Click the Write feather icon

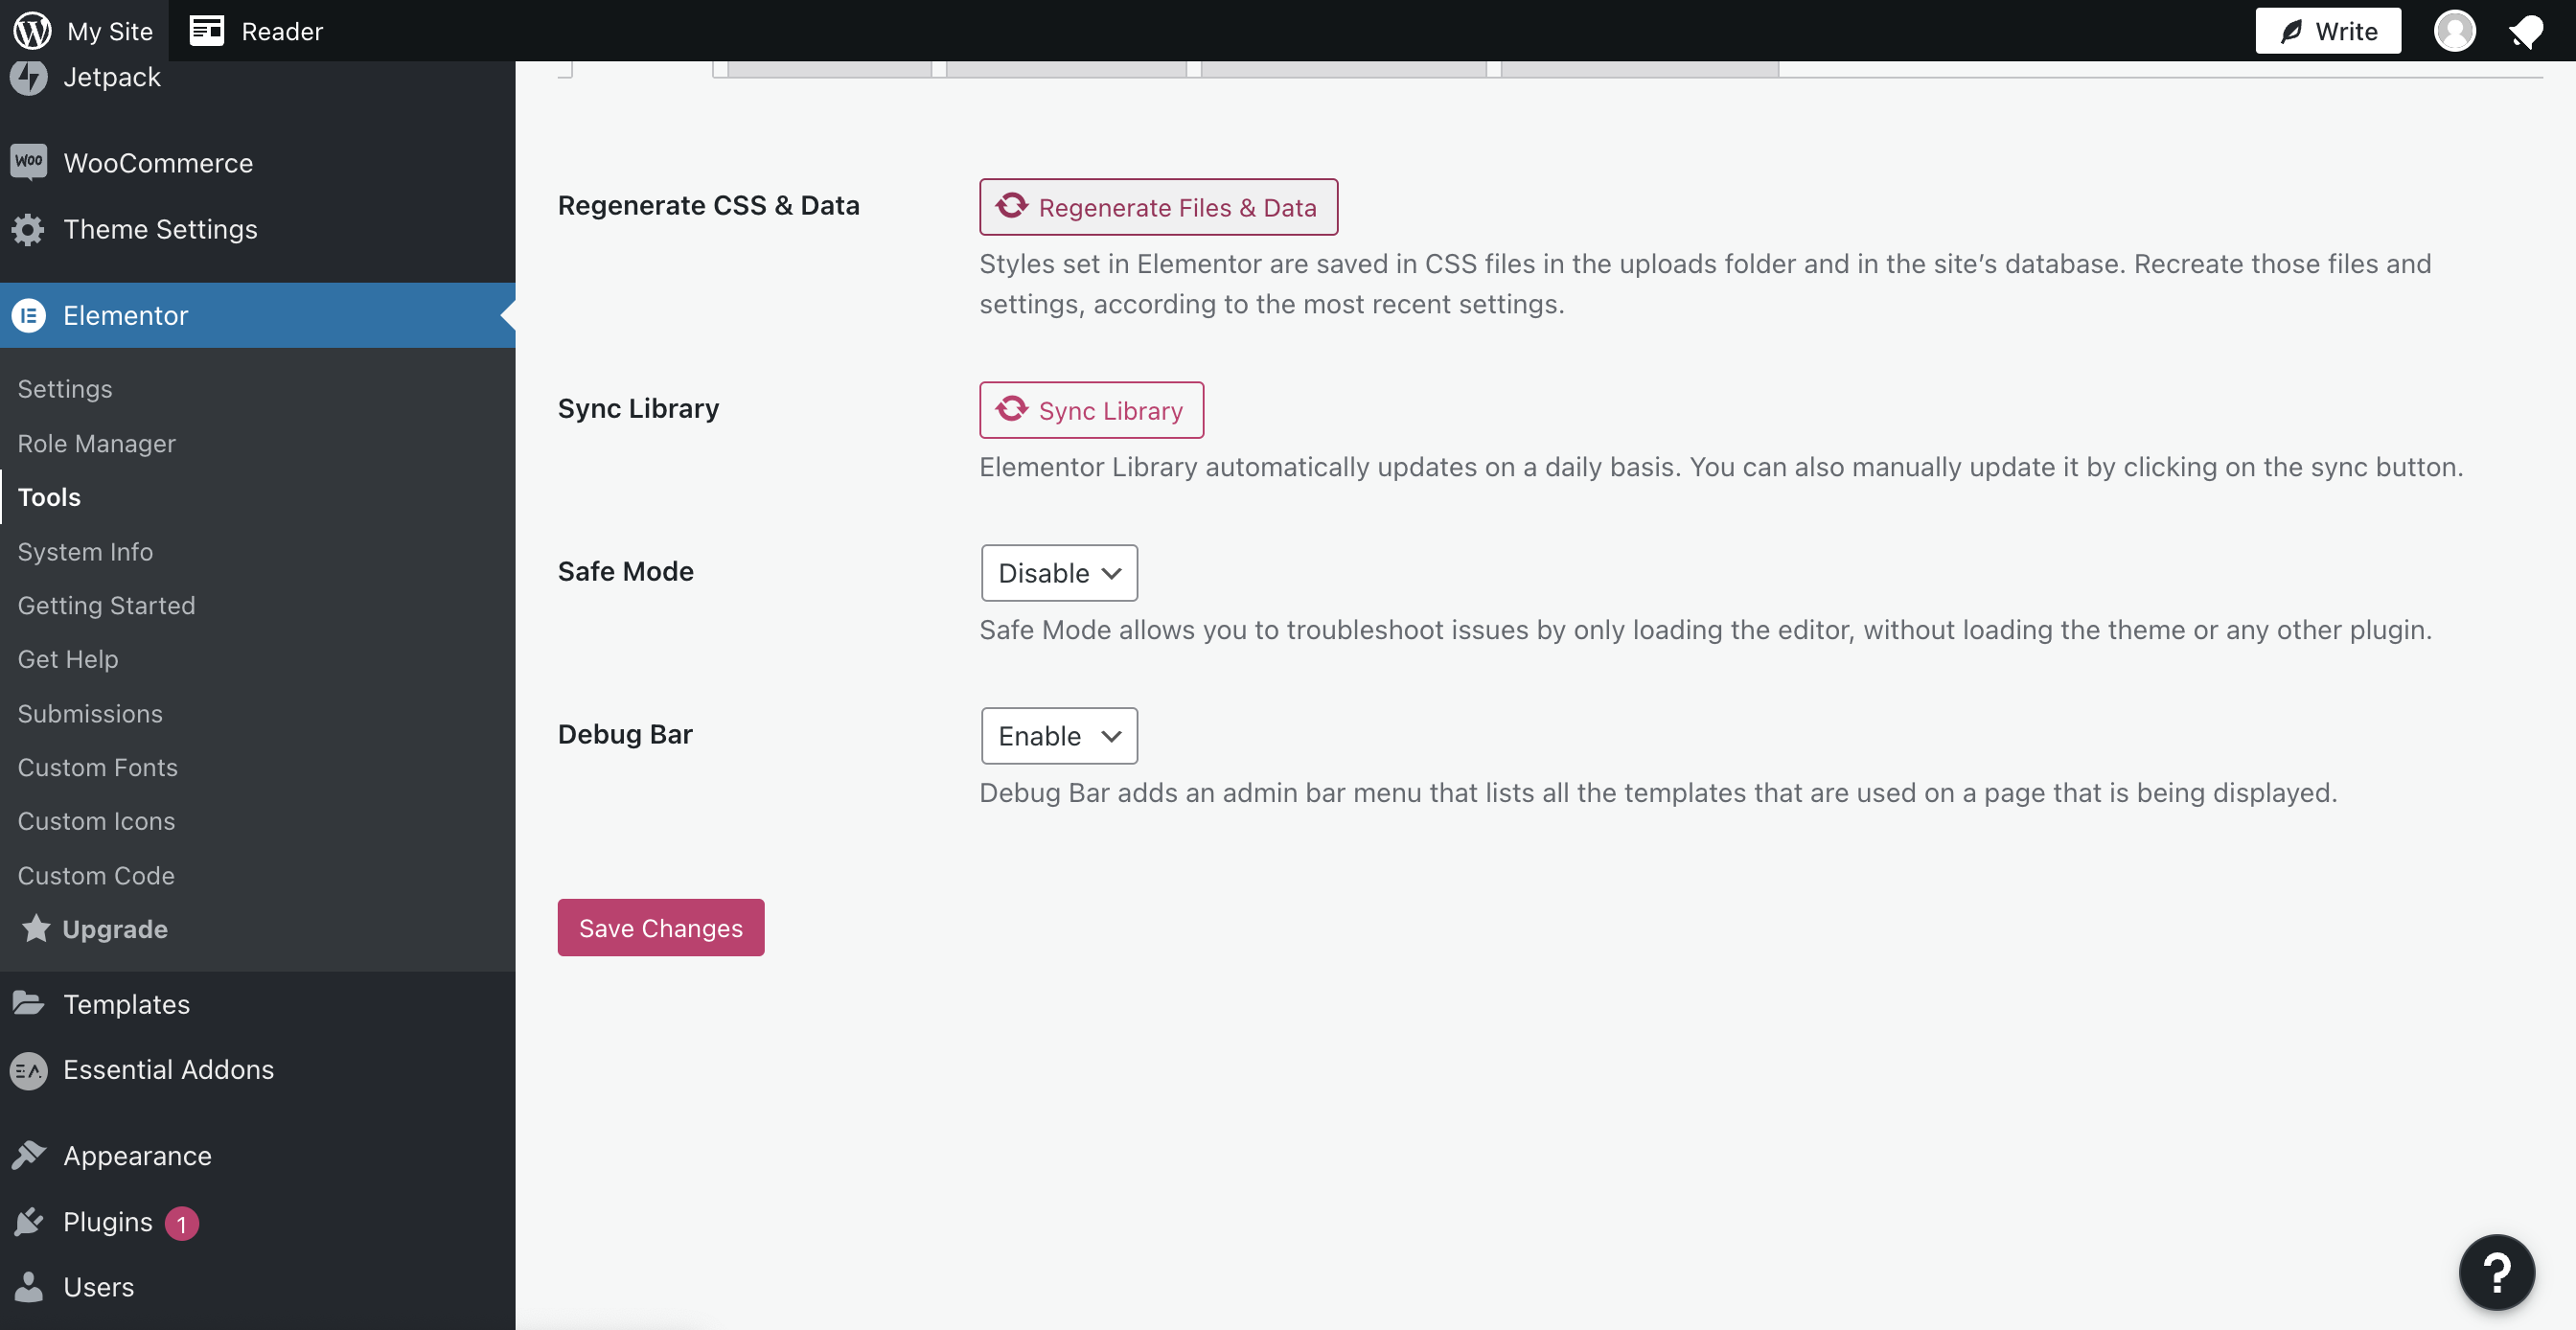click(2291, 31)
